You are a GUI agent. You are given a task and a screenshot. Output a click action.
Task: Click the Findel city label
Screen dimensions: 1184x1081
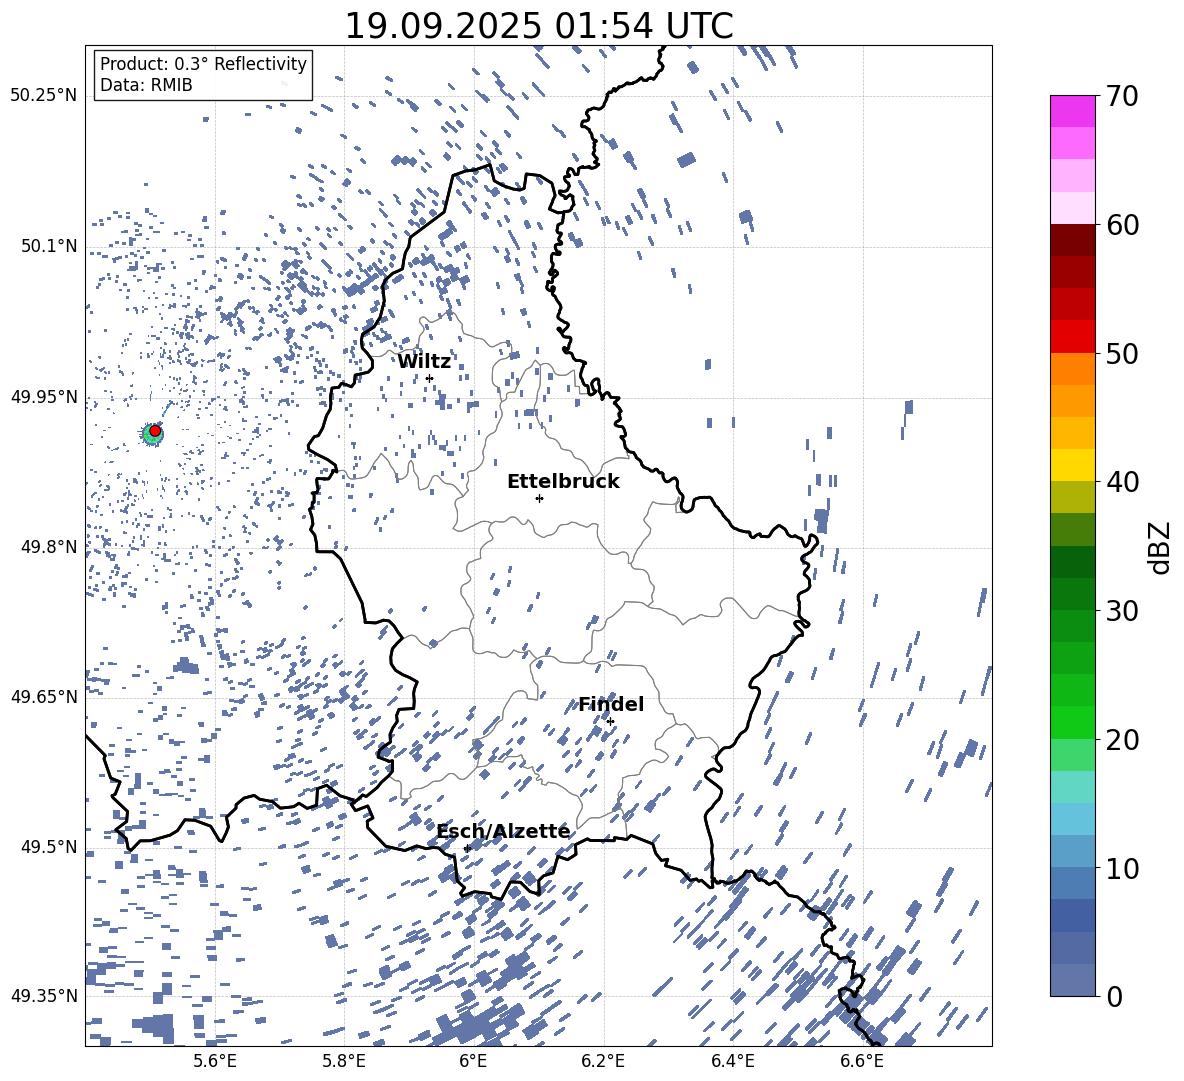[x=611, y=704]
